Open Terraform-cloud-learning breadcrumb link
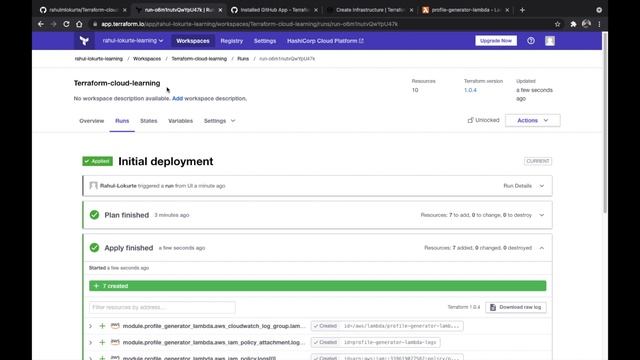640x360 pixels. pos(199,59)
